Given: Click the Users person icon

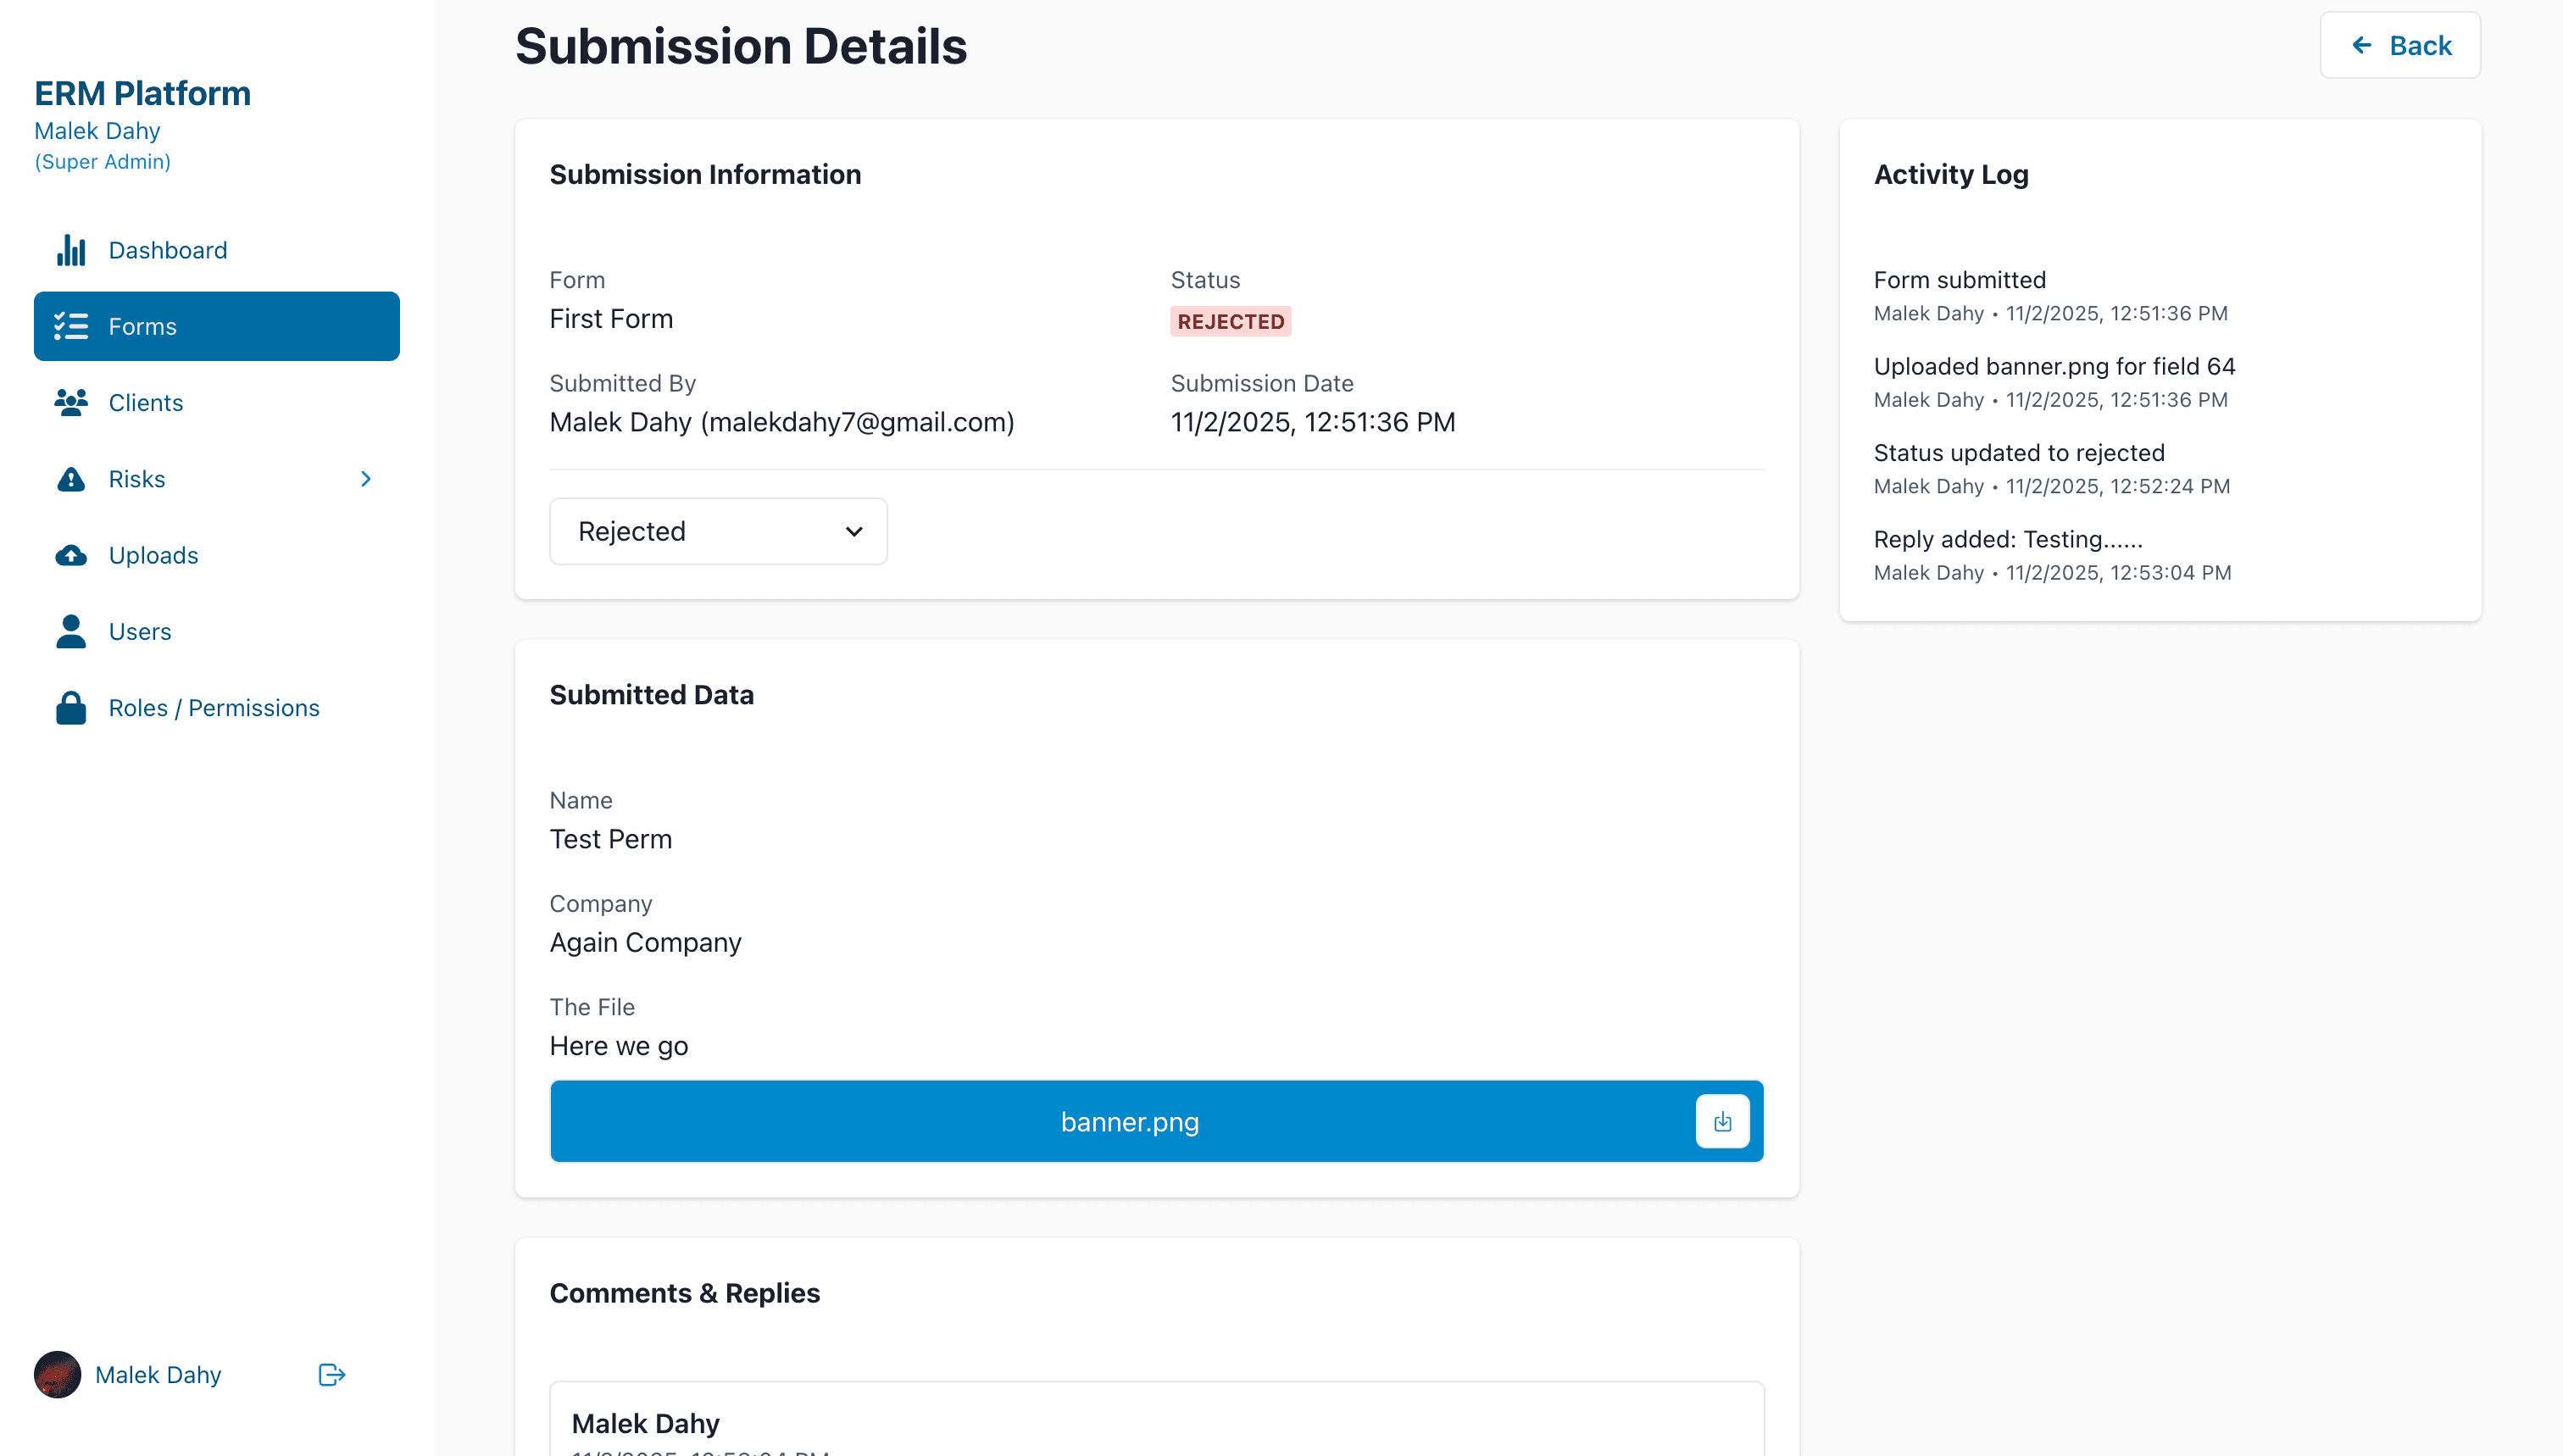Looking at the screenshot, I should coord(71,632).
